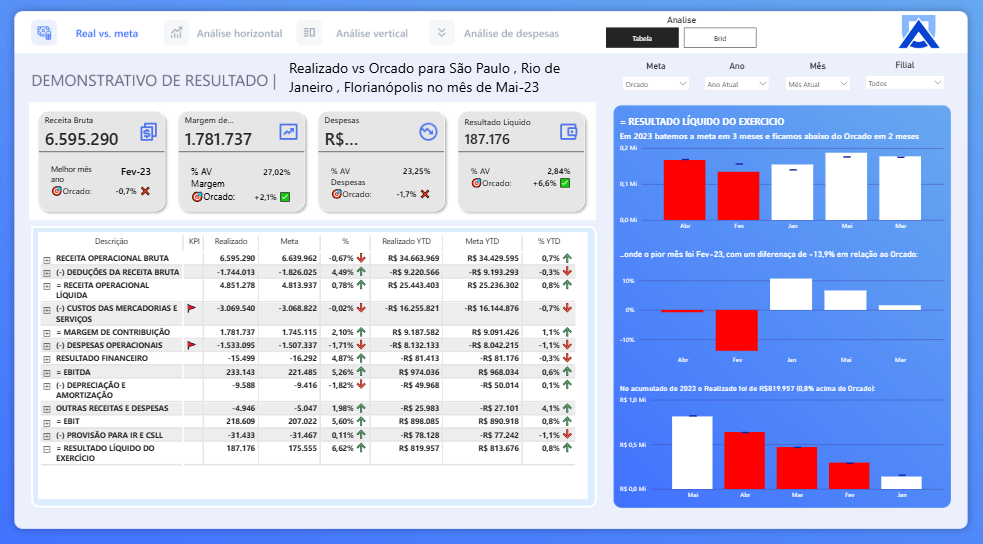Collapse the Resultado Líquido do Exercício row

point(46,449)
